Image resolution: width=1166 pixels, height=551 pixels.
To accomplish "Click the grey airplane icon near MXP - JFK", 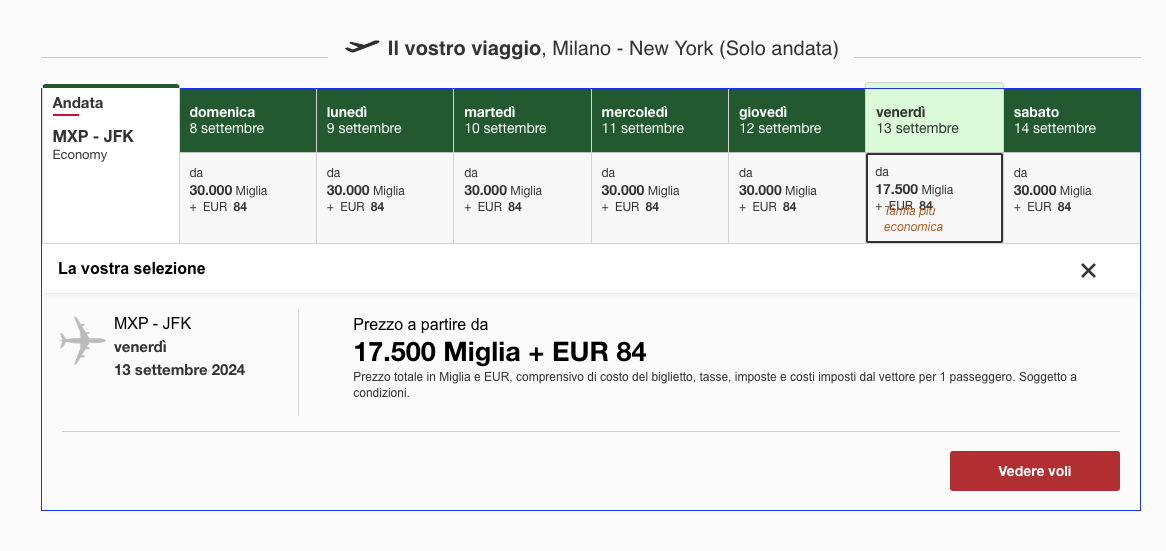I will (x=83, y=341).
